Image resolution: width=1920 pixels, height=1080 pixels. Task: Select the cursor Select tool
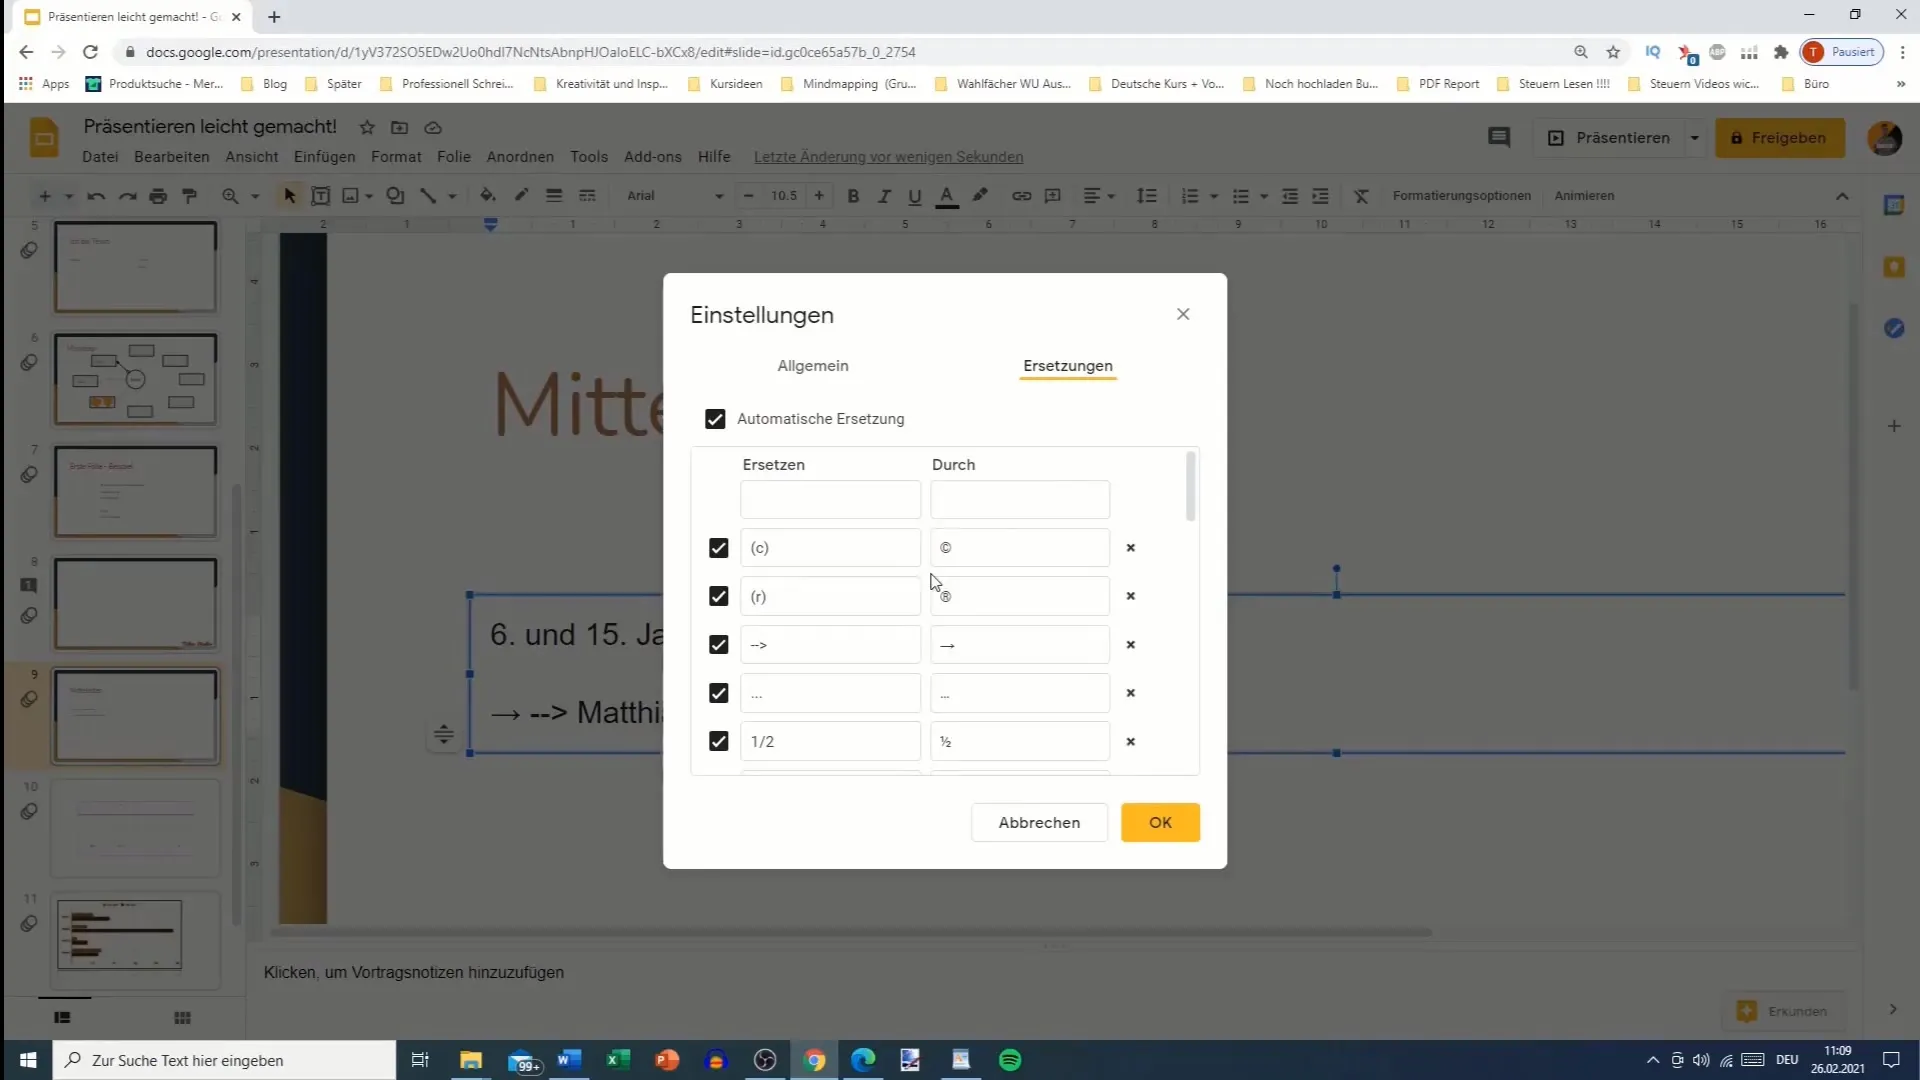coord(290,196)
